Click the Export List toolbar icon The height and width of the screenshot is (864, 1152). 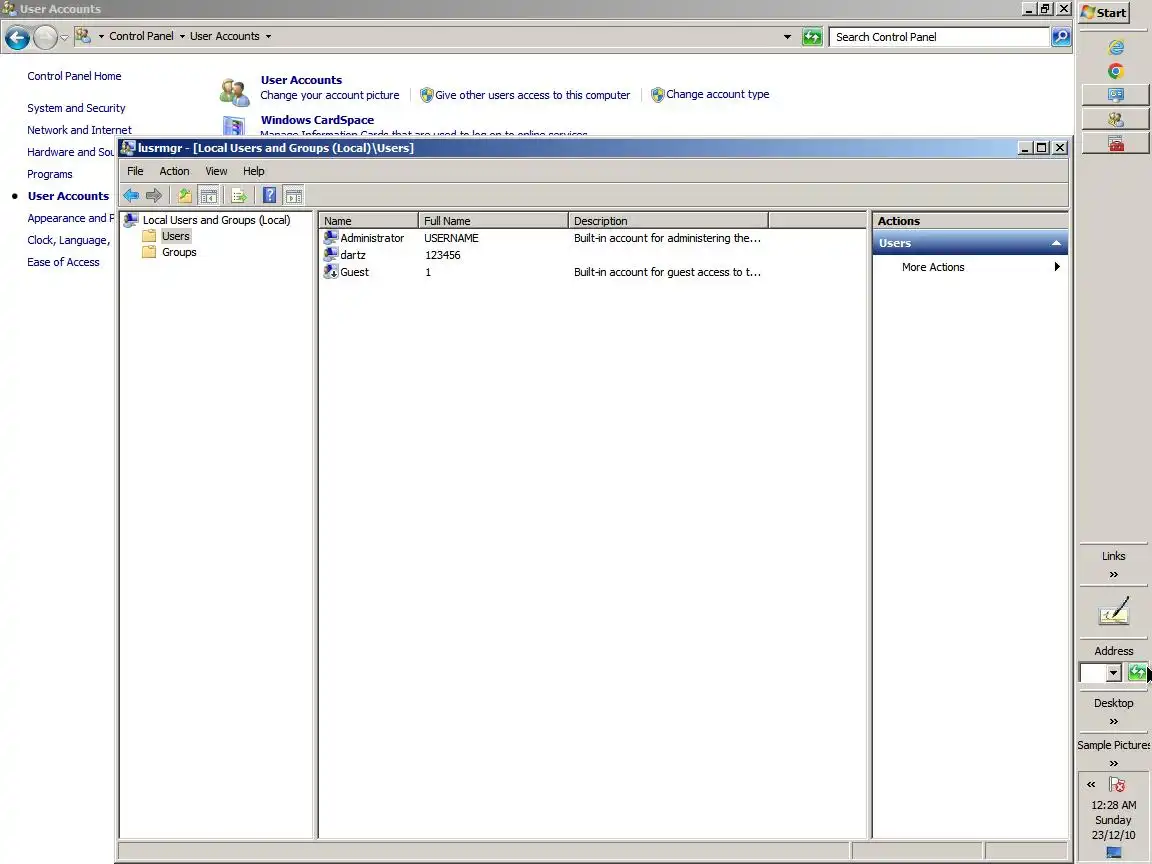tap(239, 195)
